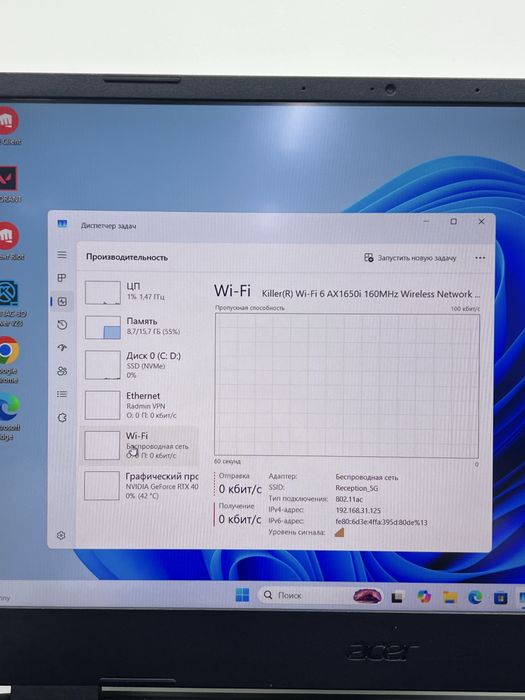
Task: Open the Services sidebar icon
Action: point(62,417)
